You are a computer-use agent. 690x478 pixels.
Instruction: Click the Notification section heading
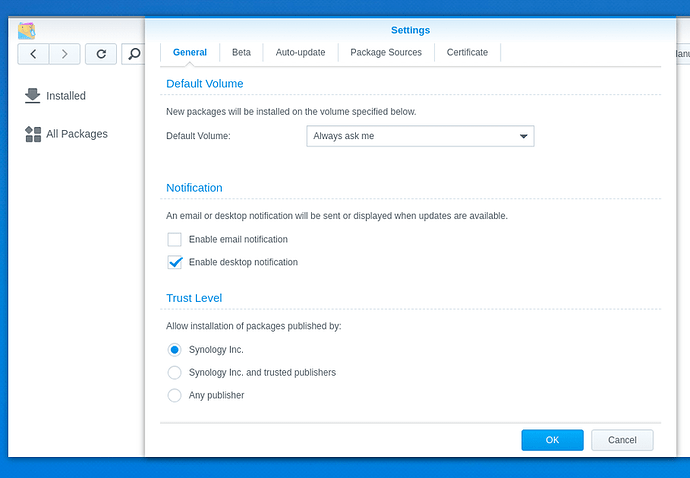coord(194,188)
